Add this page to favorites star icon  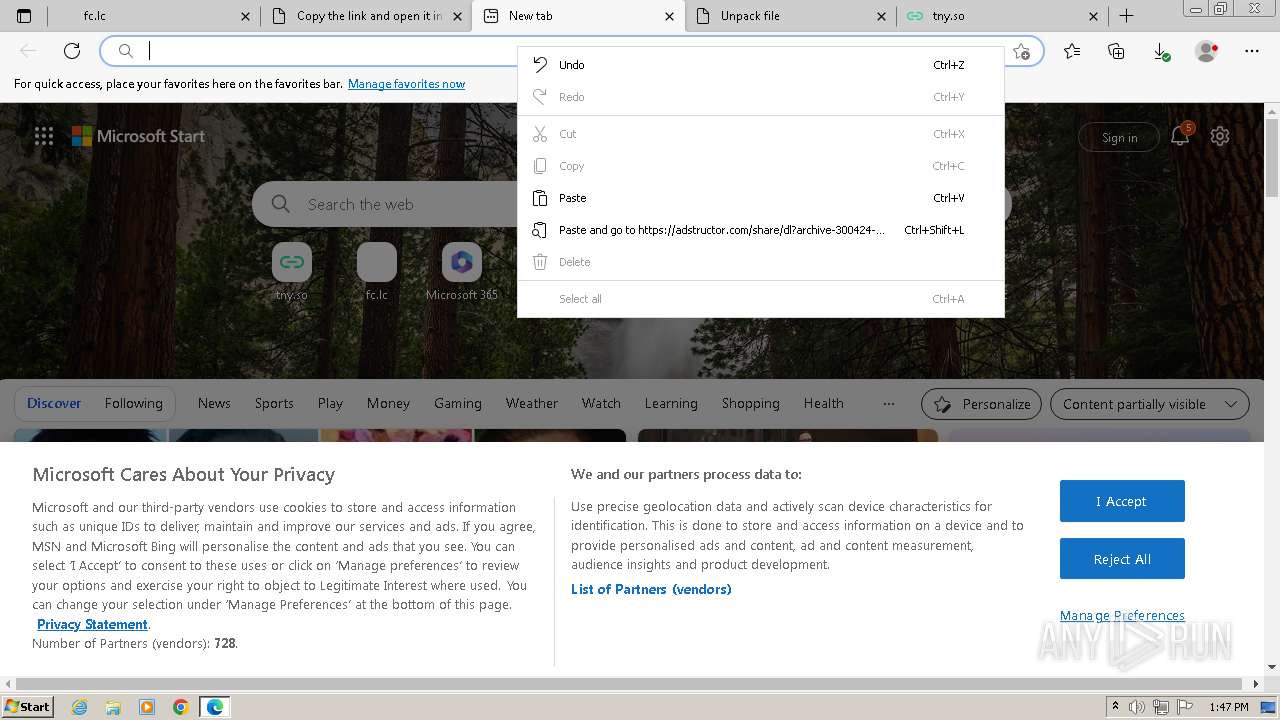click(1021, 51)
